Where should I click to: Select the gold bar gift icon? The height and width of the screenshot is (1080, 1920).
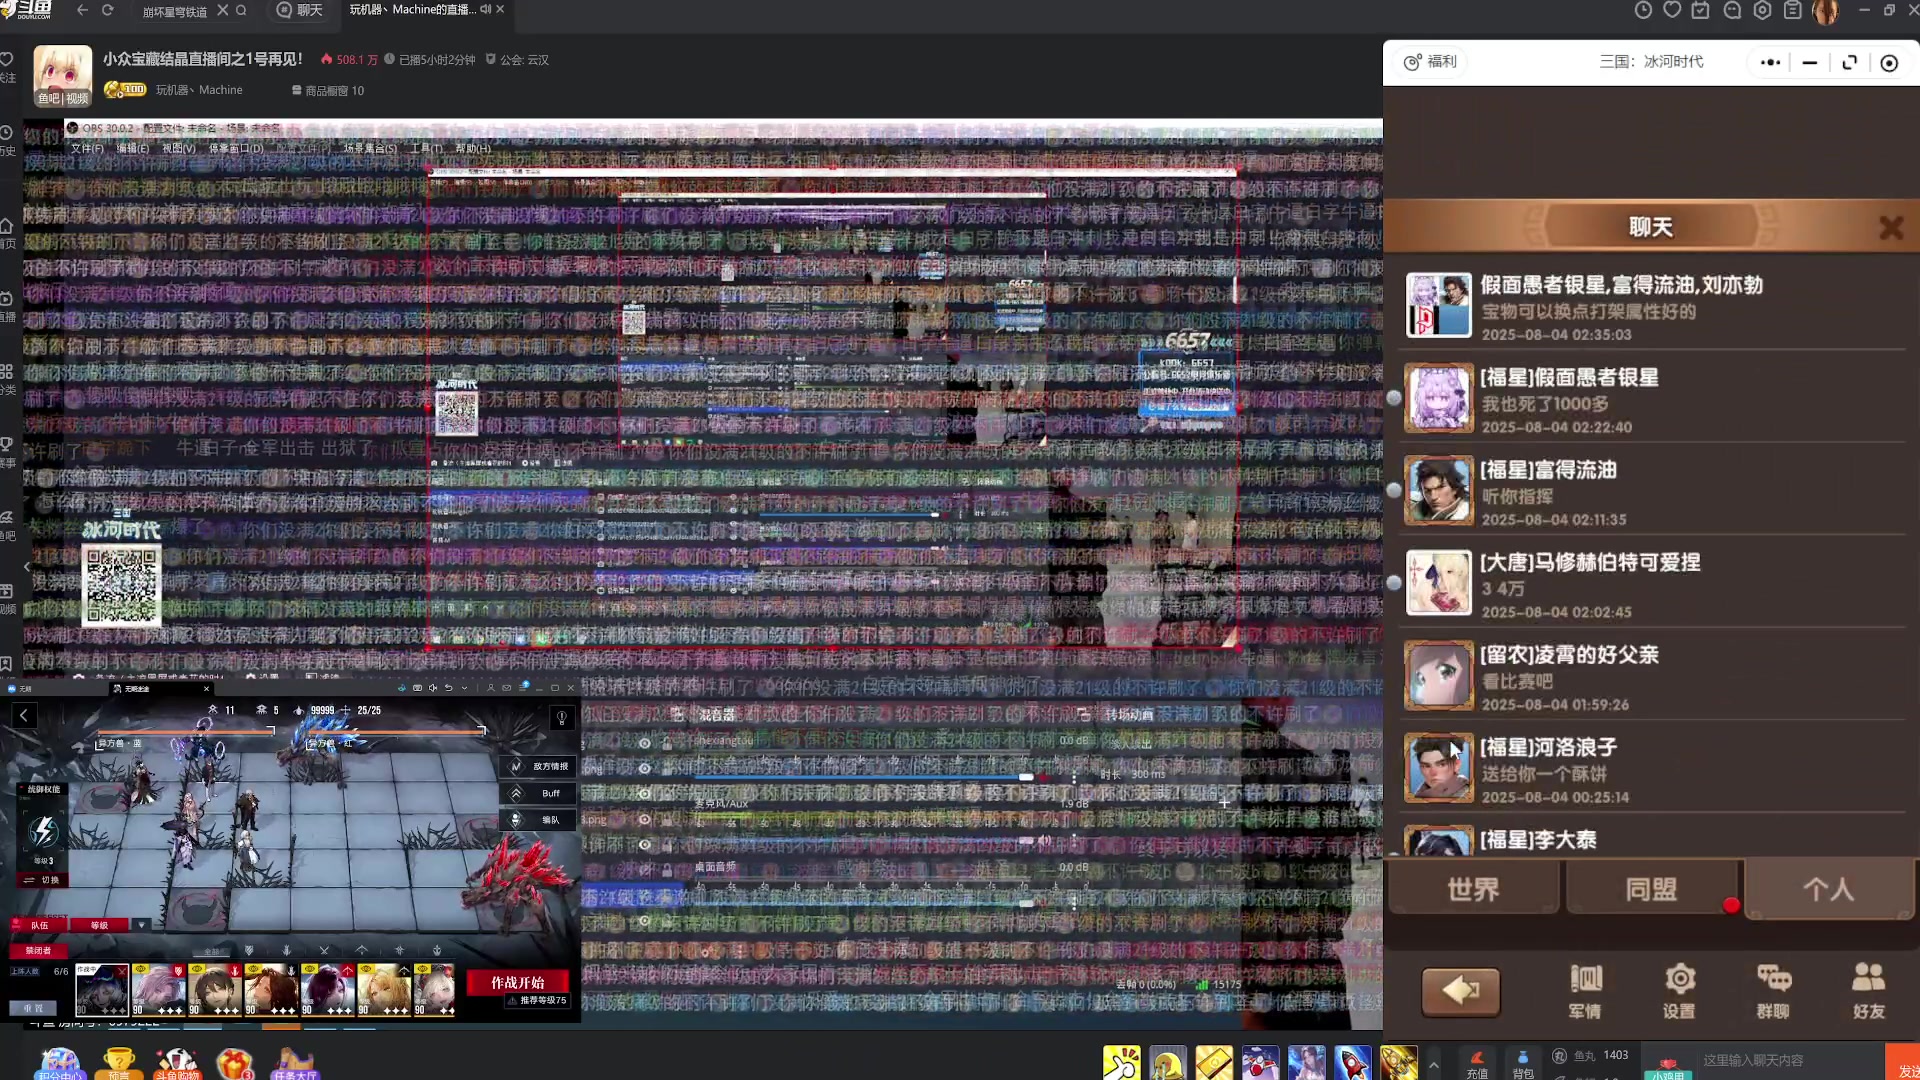(x=1214, y=1063)
